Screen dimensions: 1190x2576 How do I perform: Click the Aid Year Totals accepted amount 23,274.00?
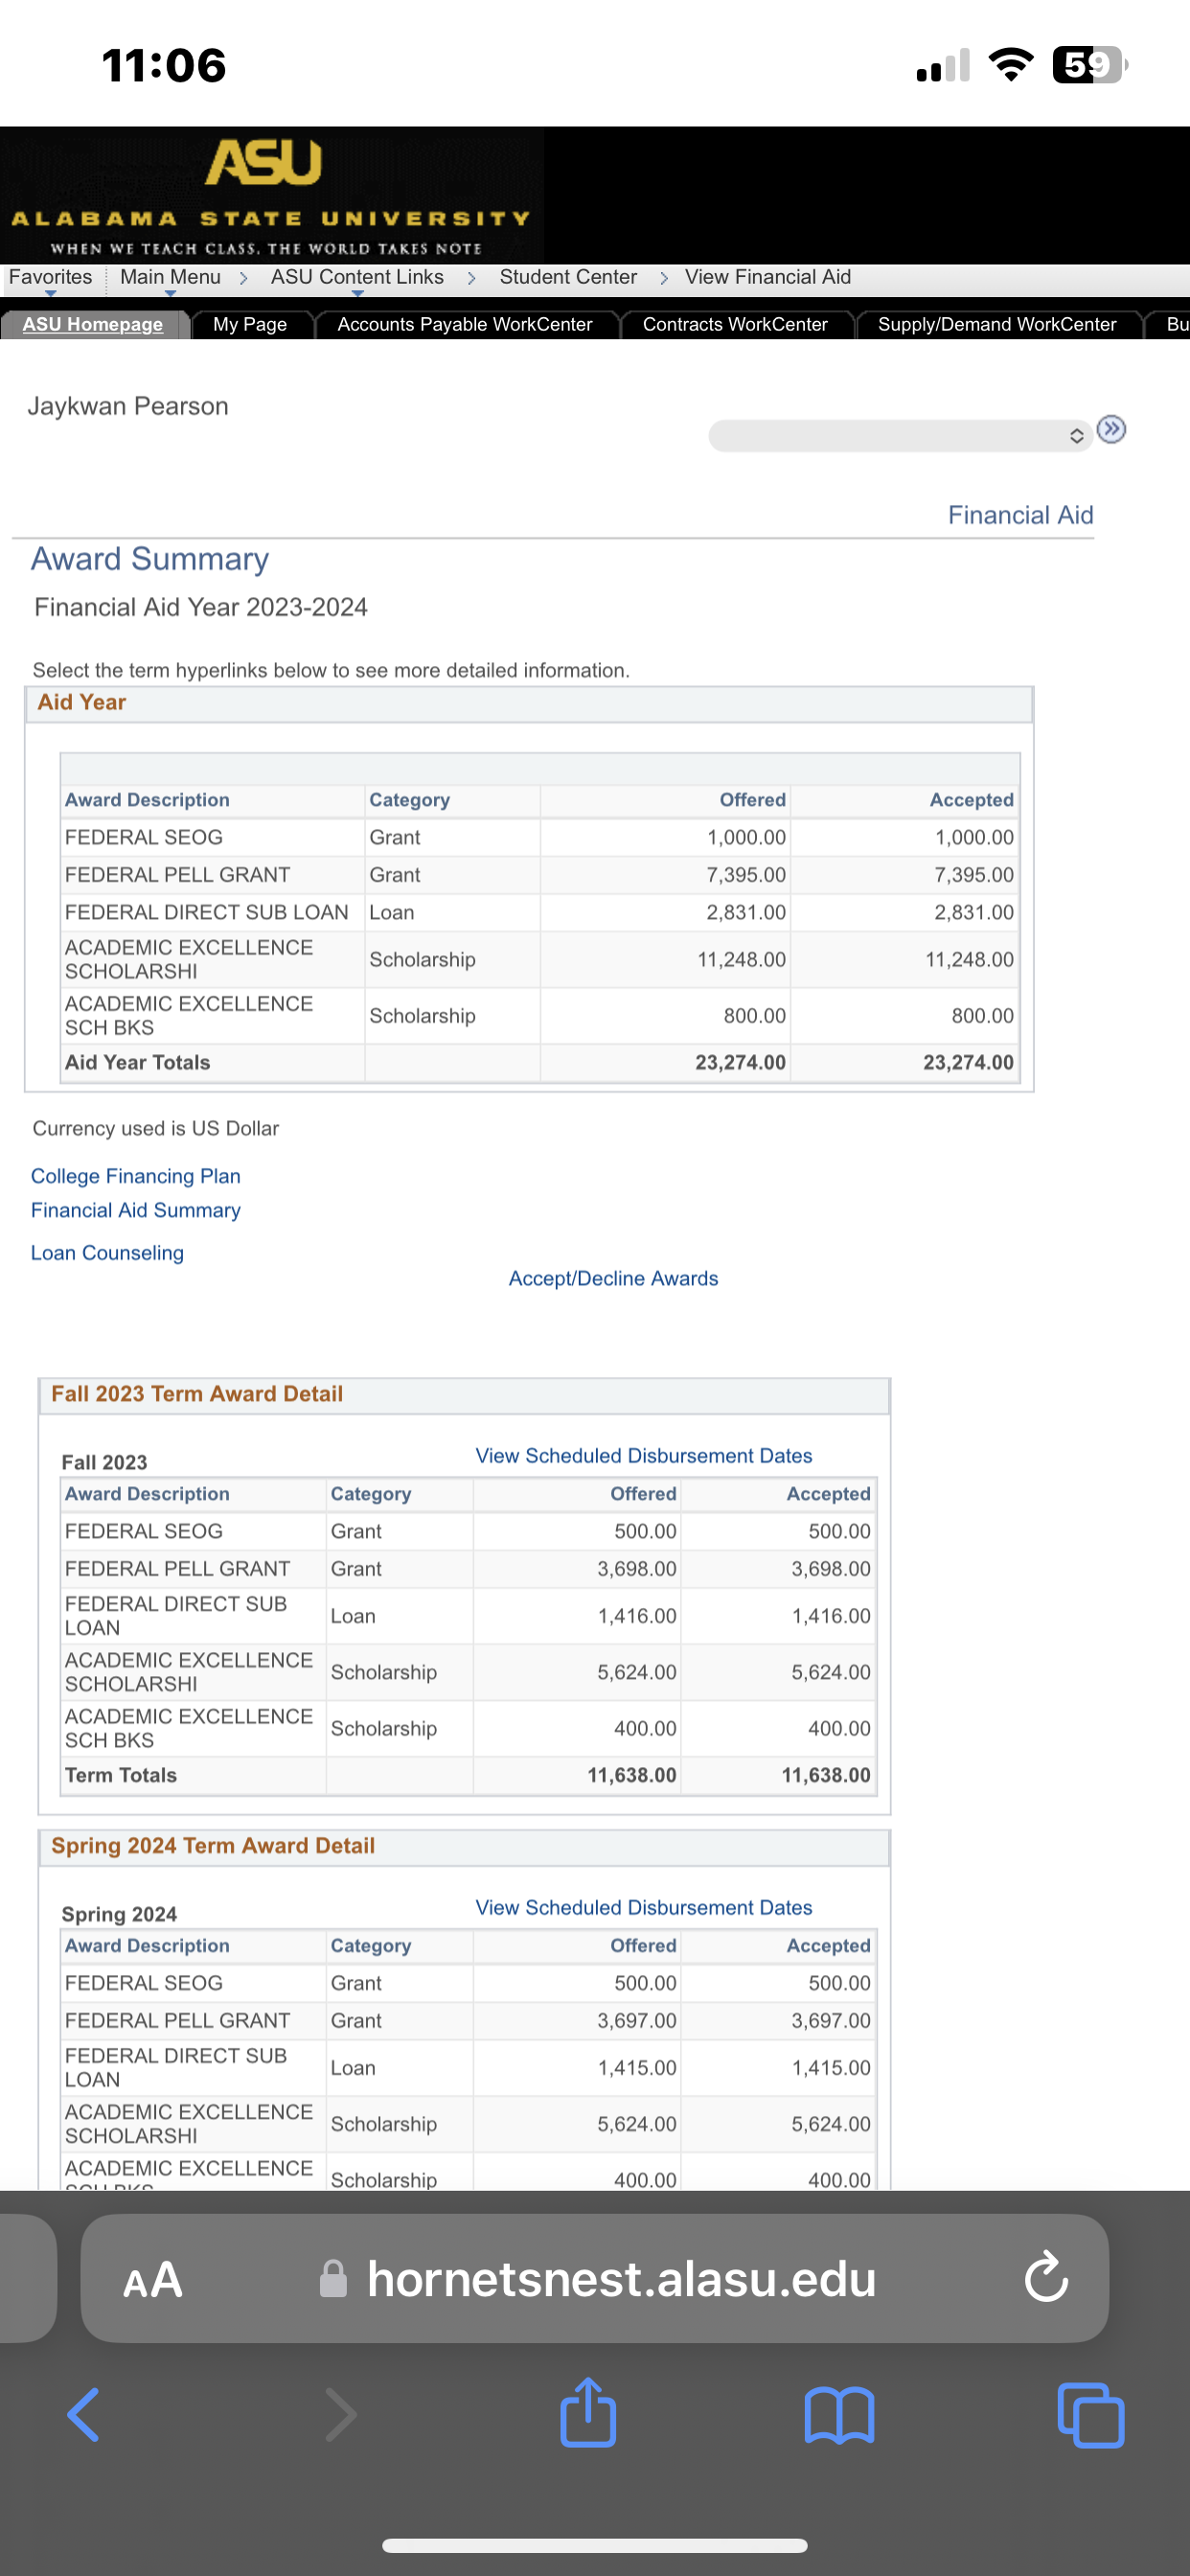coord(968,1062)
